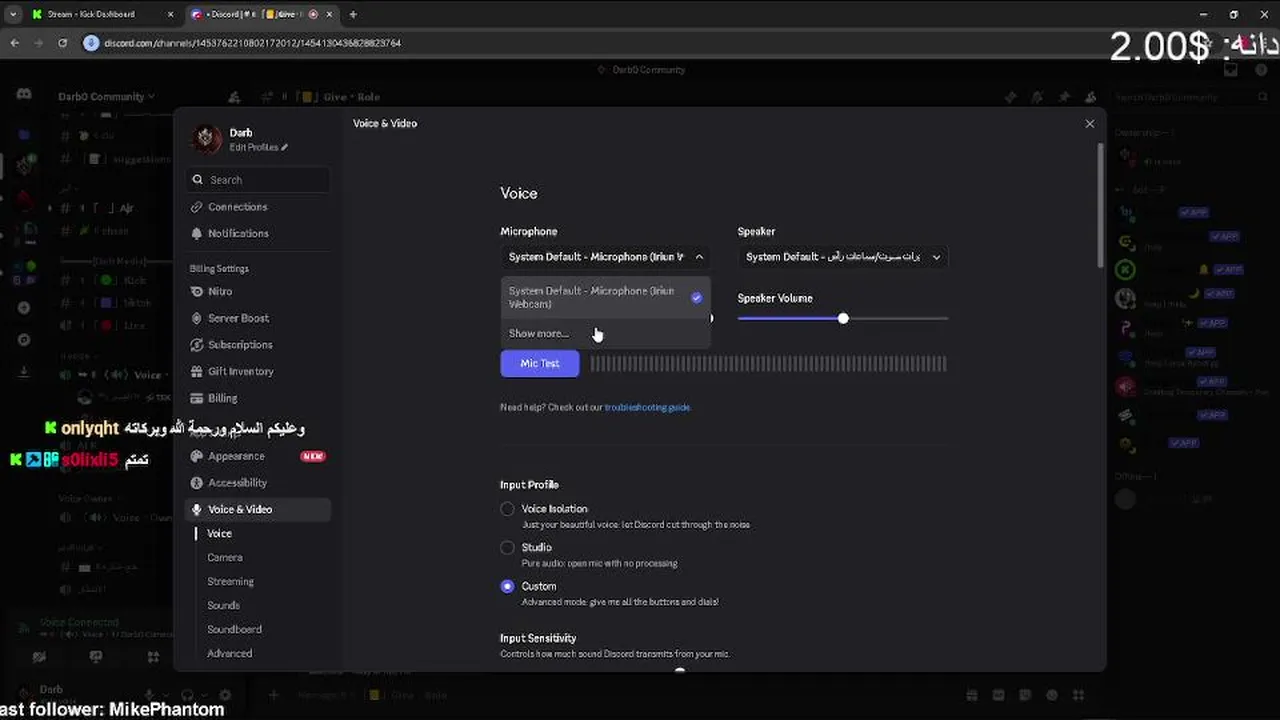
Task: Click the pencil icon next to Edit Profiles
Action: [x=284, y=148]
